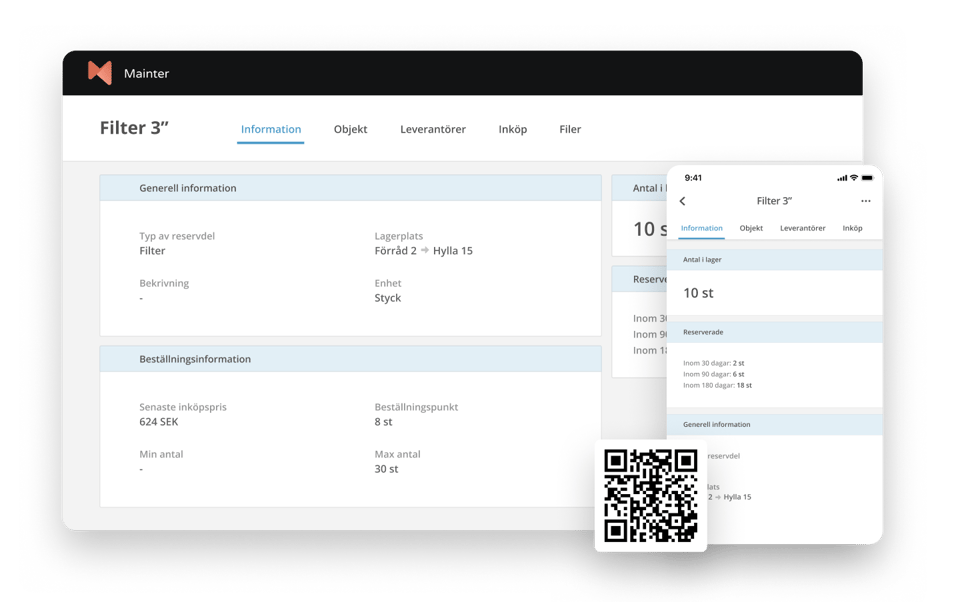Click the arrow between Förråd 2 and Hylla 15
Viewport: 960px width, 602px height.
(424, 251)
